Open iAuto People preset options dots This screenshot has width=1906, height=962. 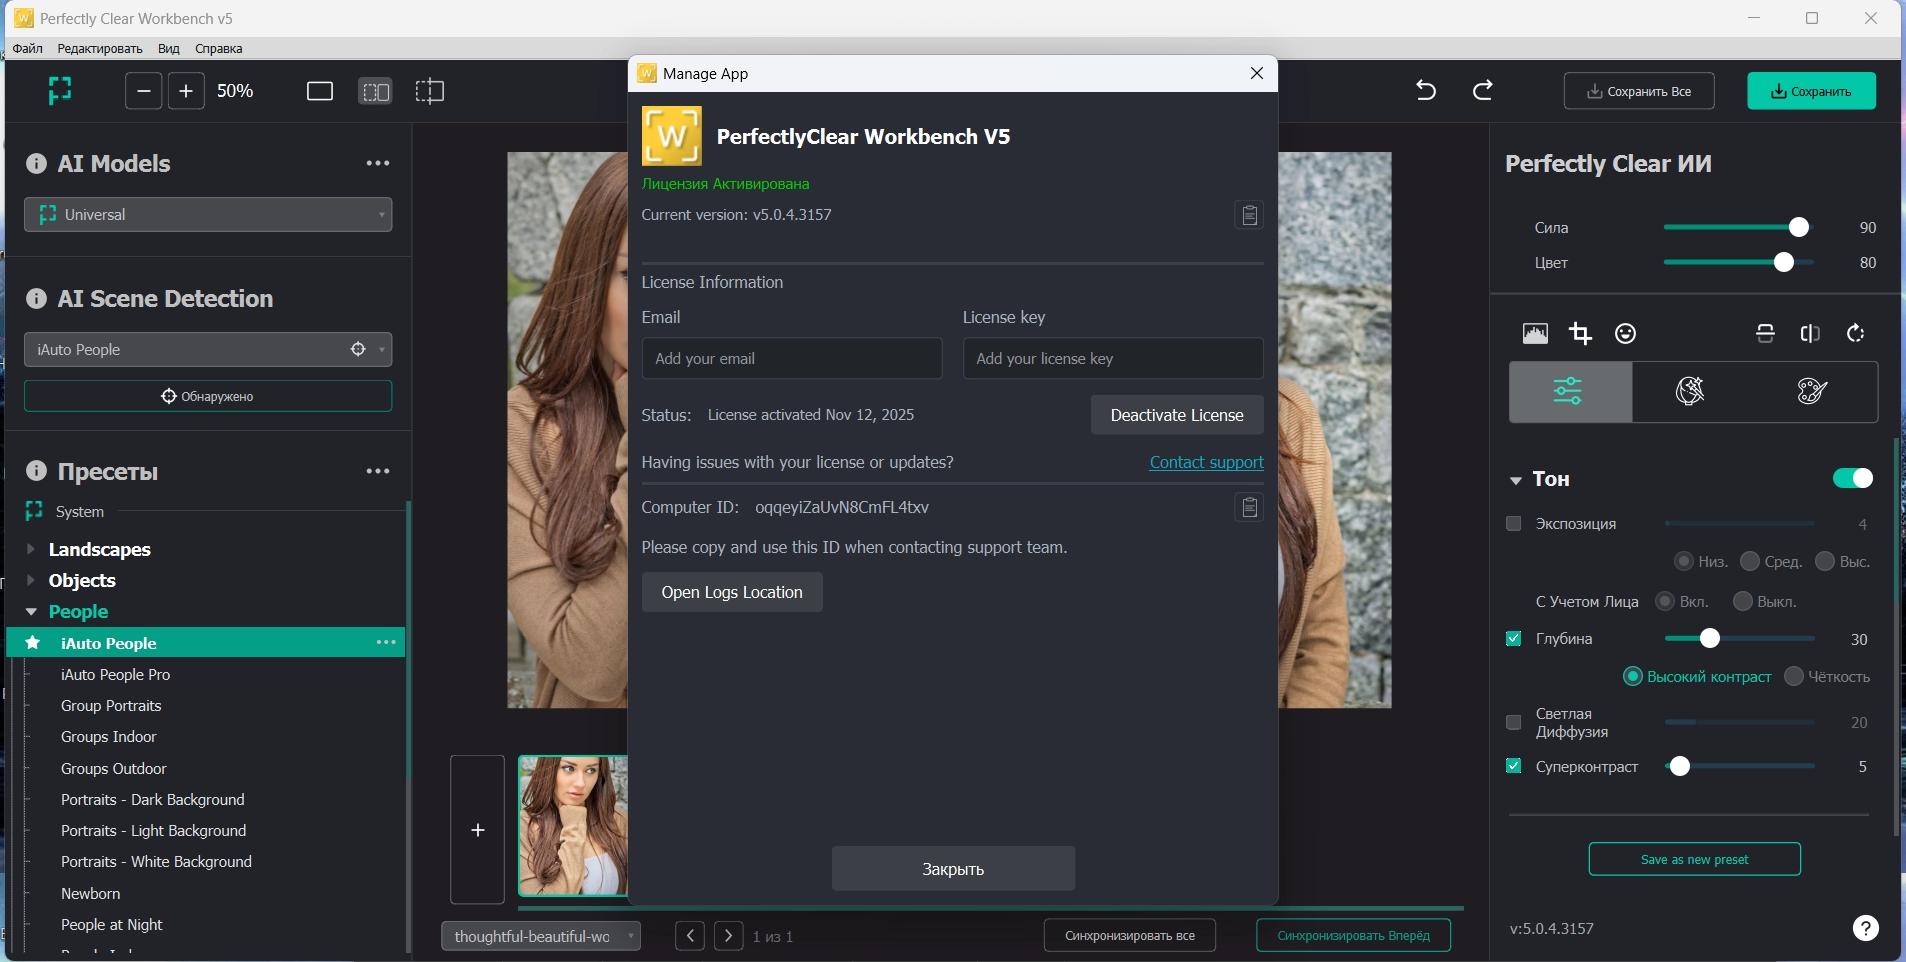click(x=386, y=643)
